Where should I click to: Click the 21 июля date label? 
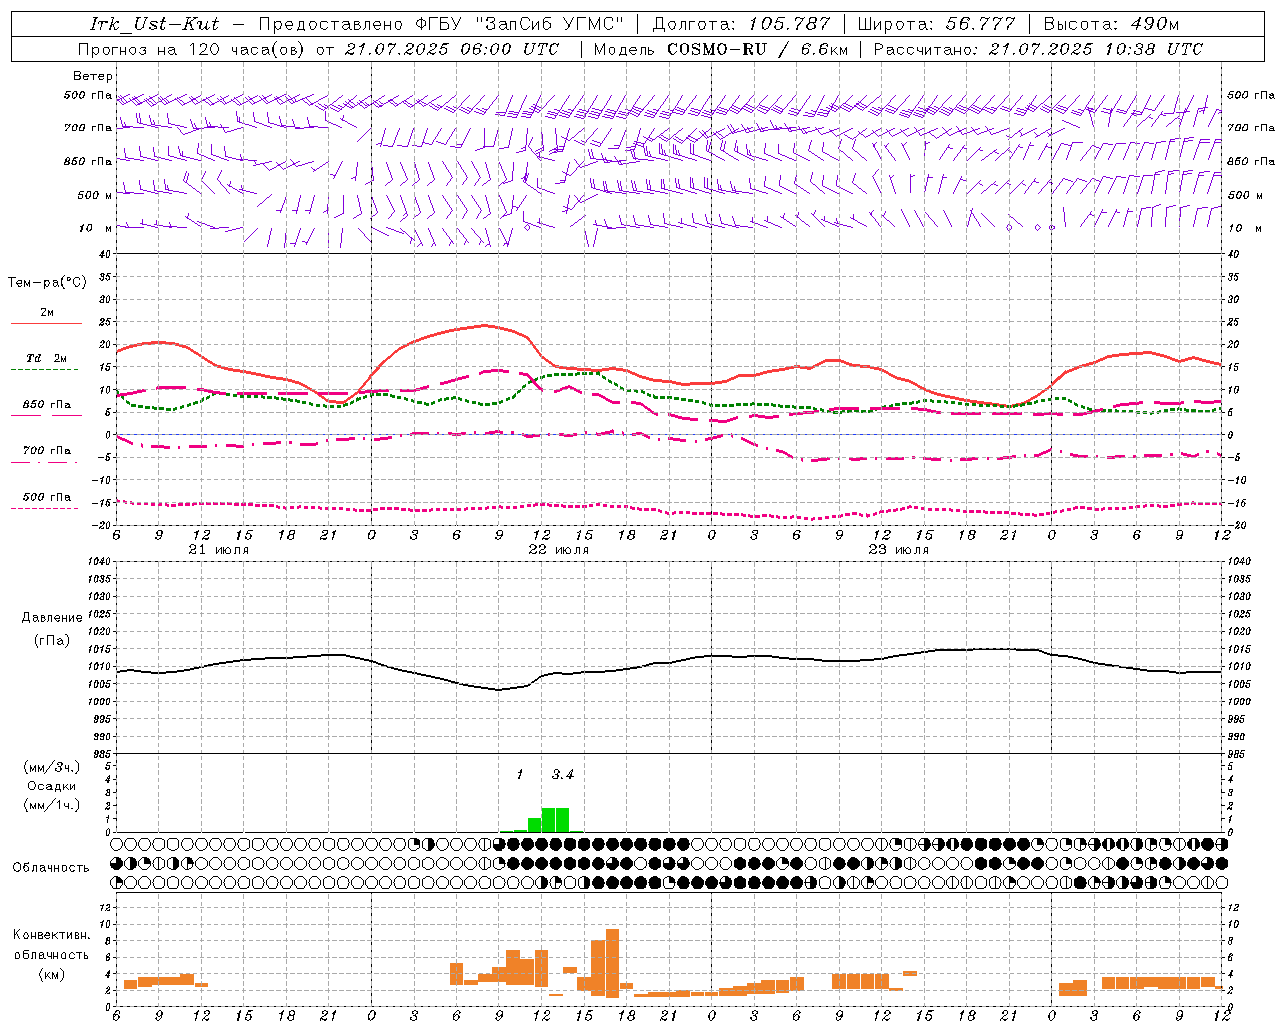tap(218, 550)
